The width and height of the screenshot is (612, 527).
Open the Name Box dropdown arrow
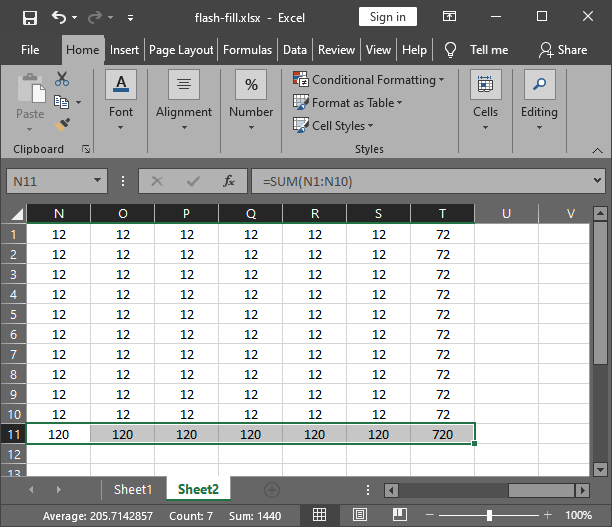[x=97, y=180]
